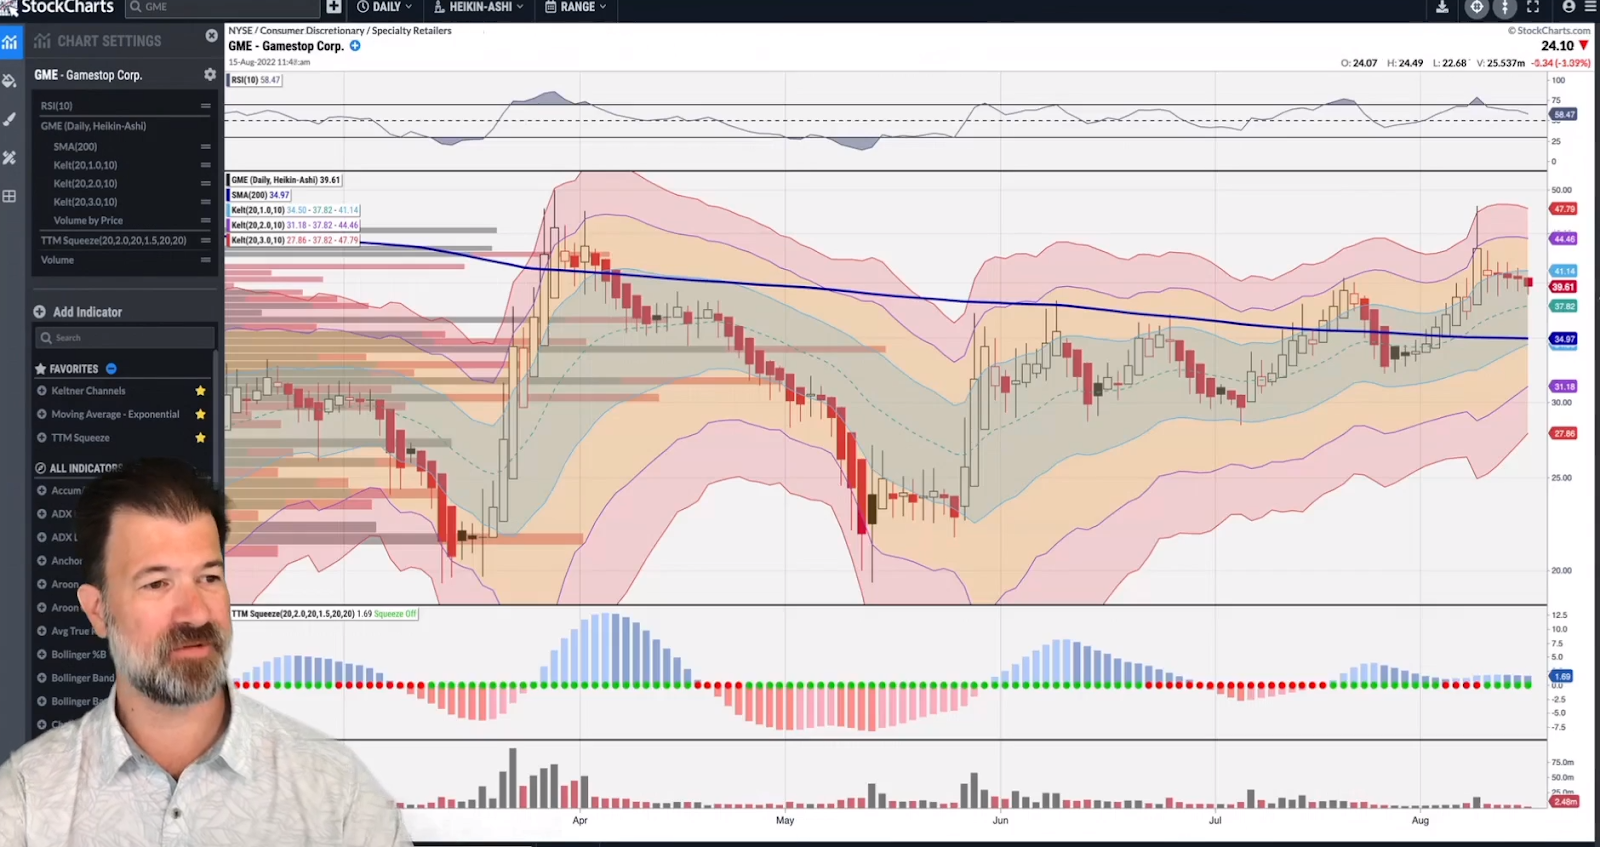Focus the GME symbol search box
Viewport: 1600px width, 847px height.
[x=221, y=7]
